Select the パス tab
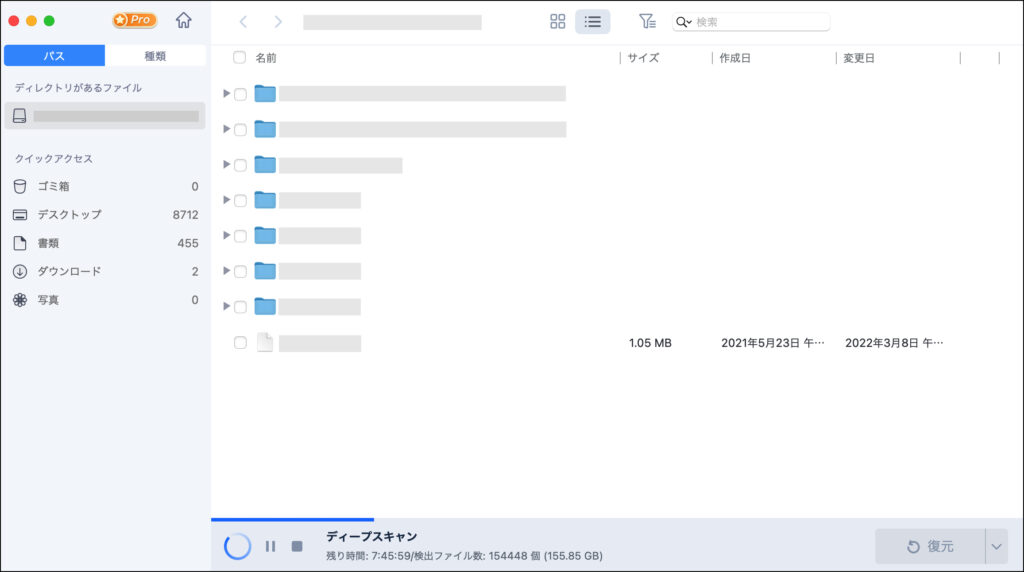Viewport: 1024px width, 572px height. click(x=54, y=56)
